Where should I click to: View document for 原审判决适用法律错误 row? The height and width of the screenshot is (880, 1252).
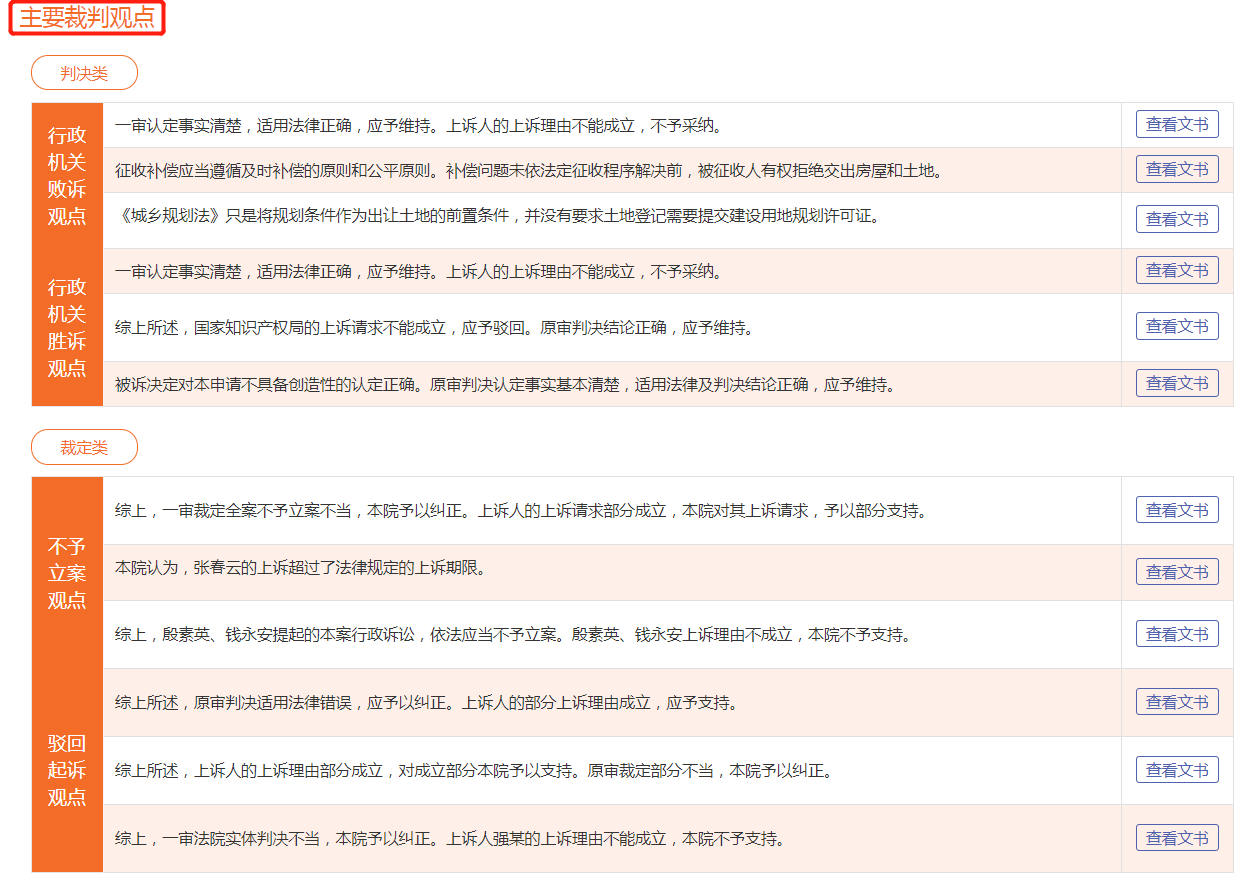coord(1177,702)
